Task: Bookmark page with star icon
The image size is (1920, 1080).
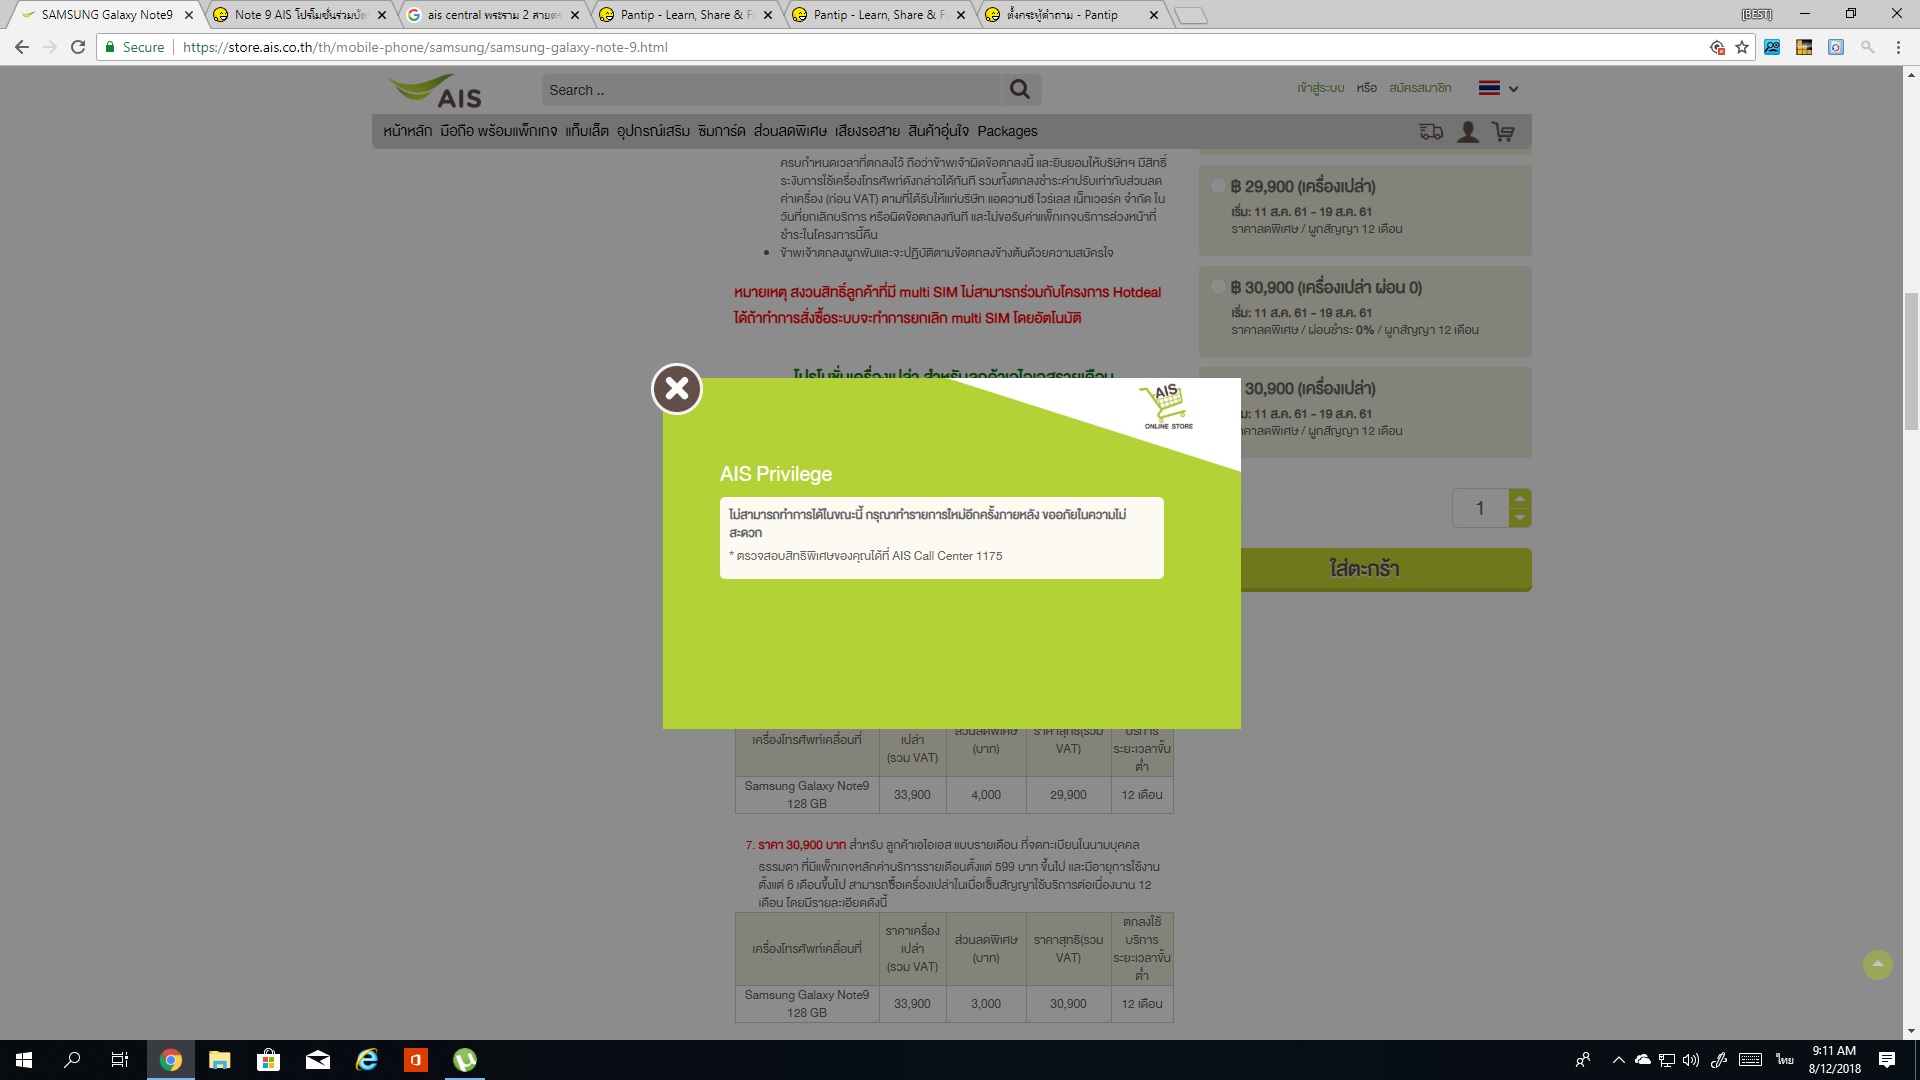Action: click(x=1742, y=47)
